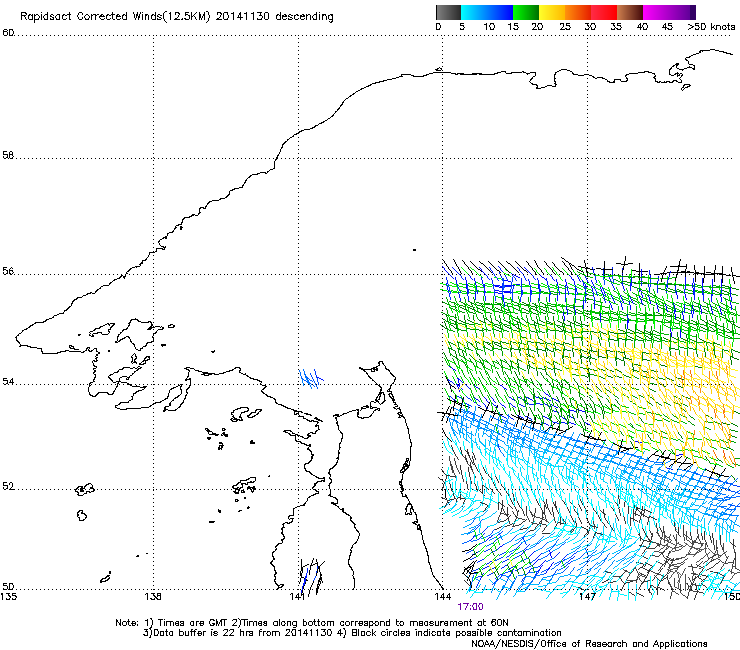Click the isolated blue wind barbs near 141E 54N
This screenshot has width=740, height=650.
click(x=311, y=379)
